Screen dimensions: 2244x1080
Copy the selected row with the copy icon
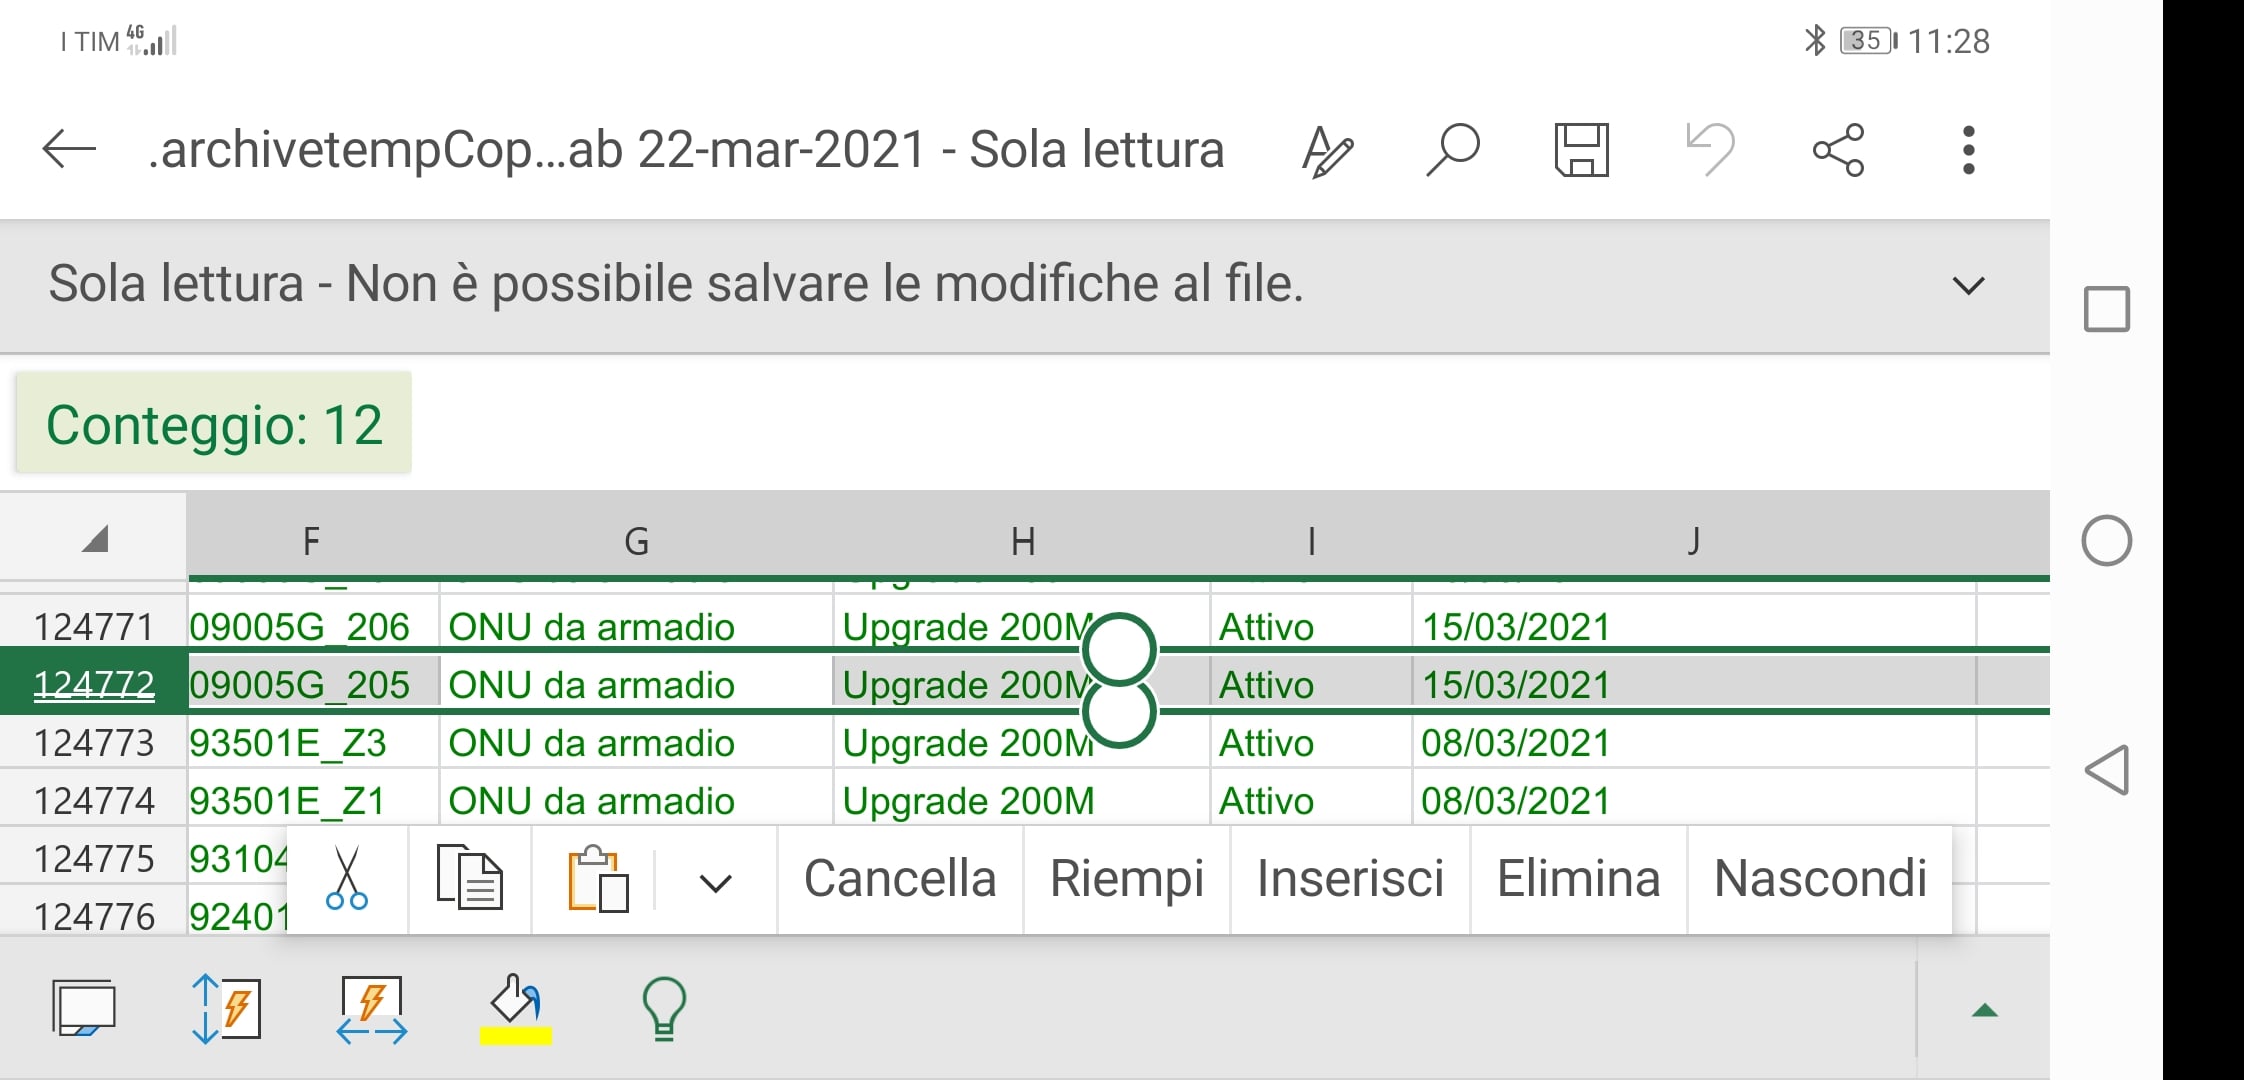coord(469,879)
